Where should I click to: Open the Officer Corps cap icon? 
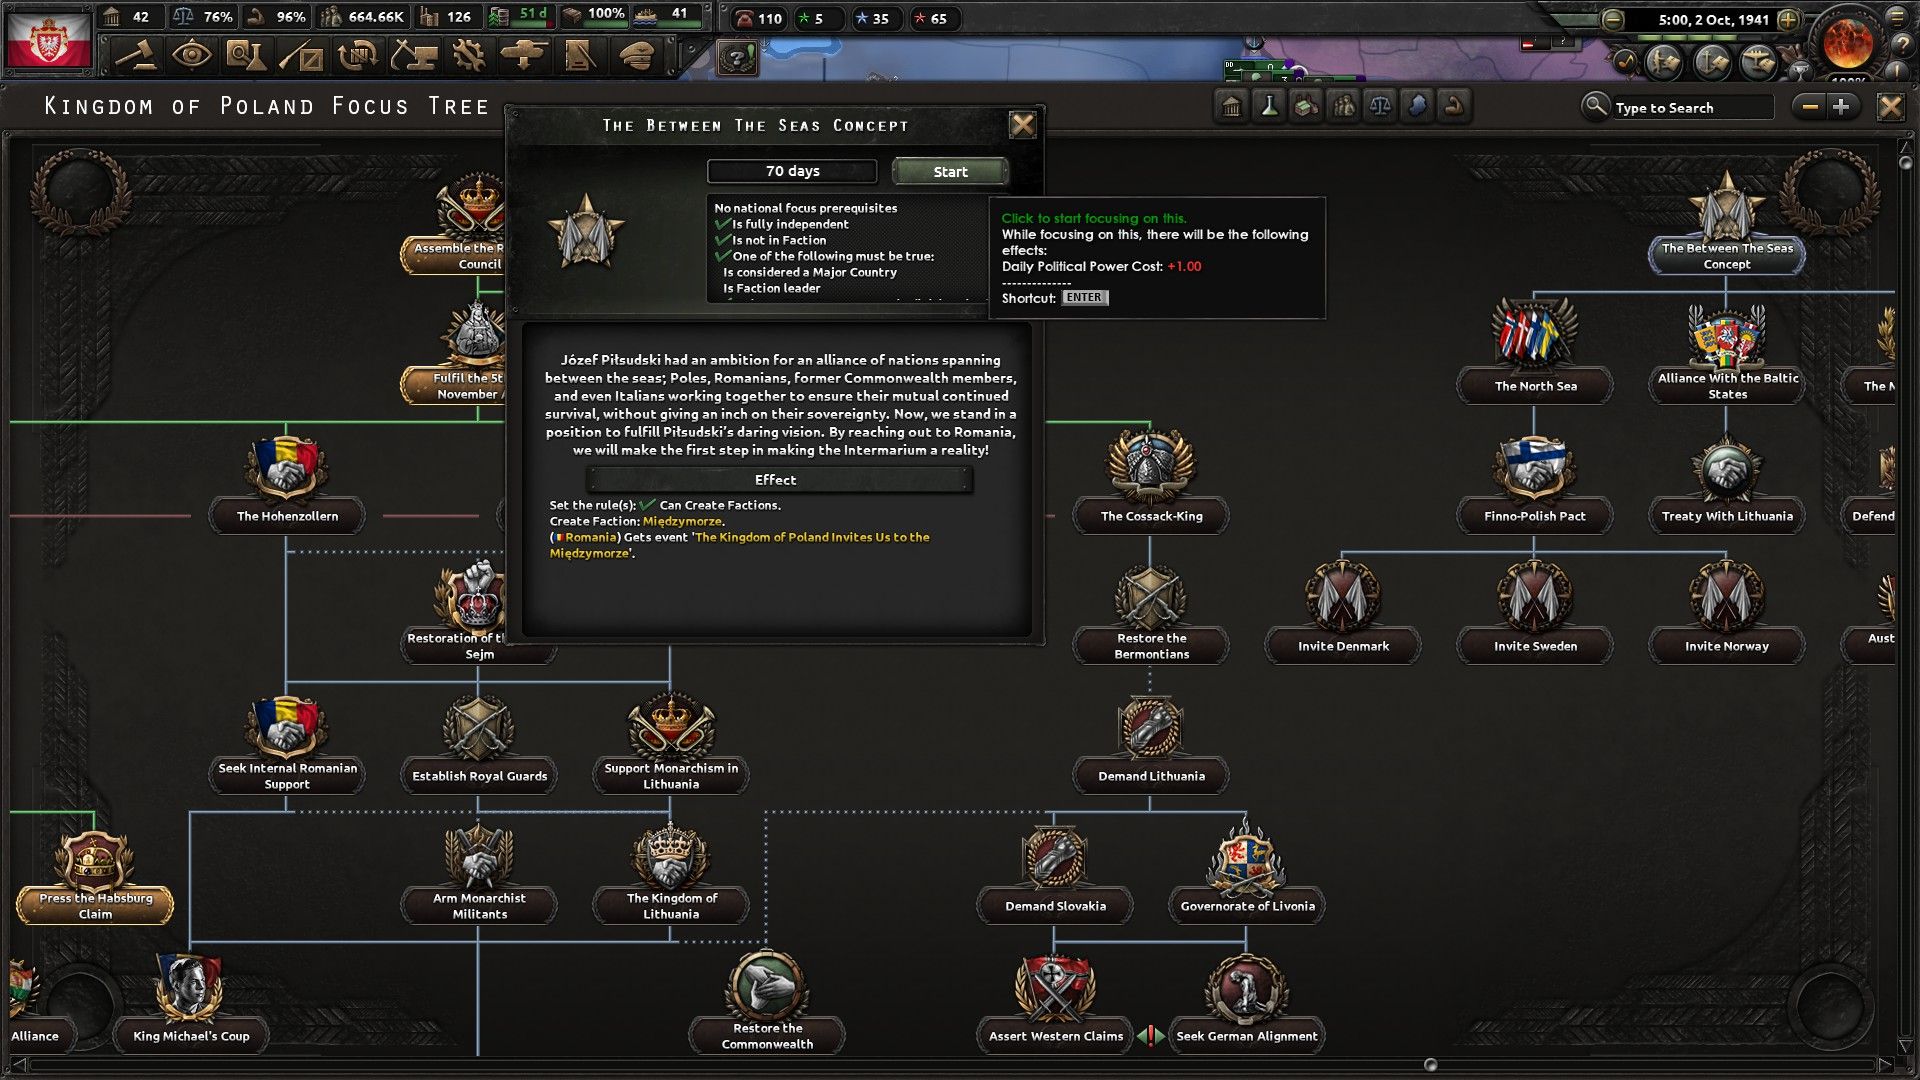point(636,56)
